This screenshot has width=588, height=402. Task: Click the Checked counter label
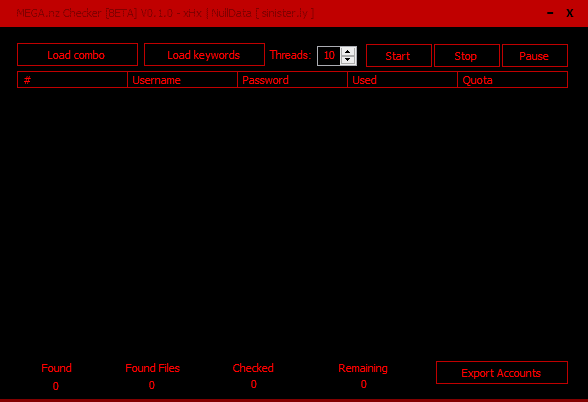[253, 368]
